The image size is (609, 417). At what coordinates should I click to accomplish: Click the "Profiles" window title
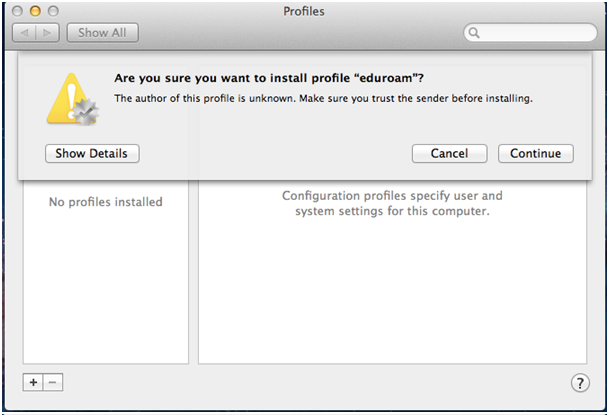pyautogui.click(x=304, y=11)
